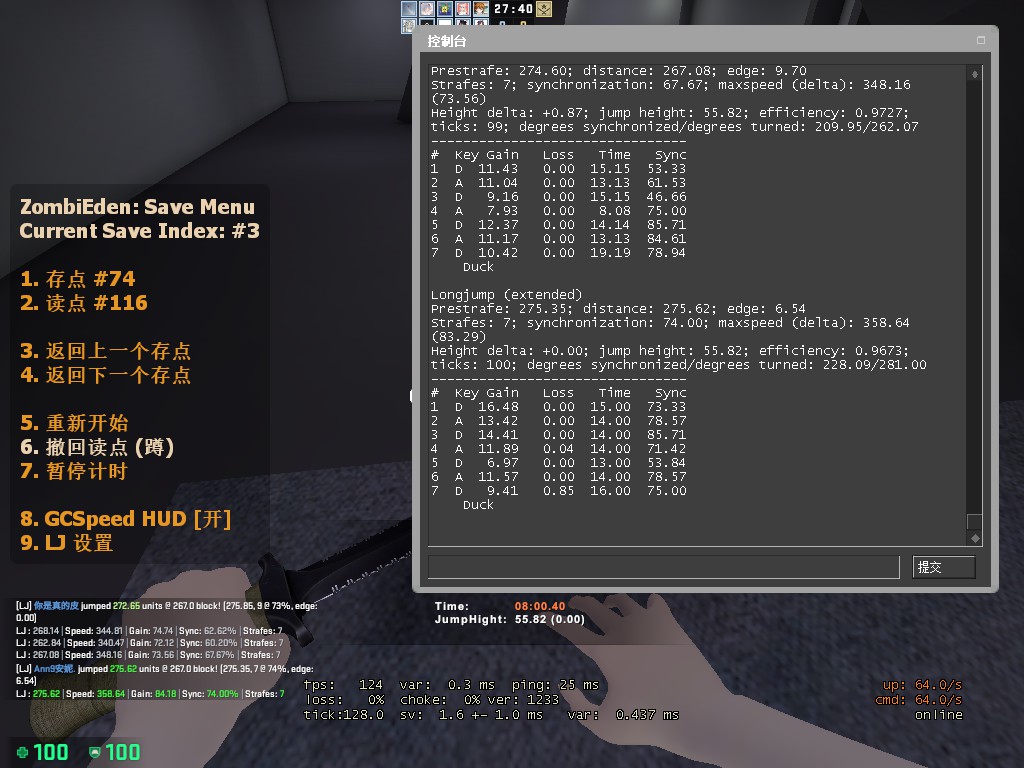Toggle GCSpeed HUD [开] option
The height and width of the screenshot is (768, 1024).
126,519
